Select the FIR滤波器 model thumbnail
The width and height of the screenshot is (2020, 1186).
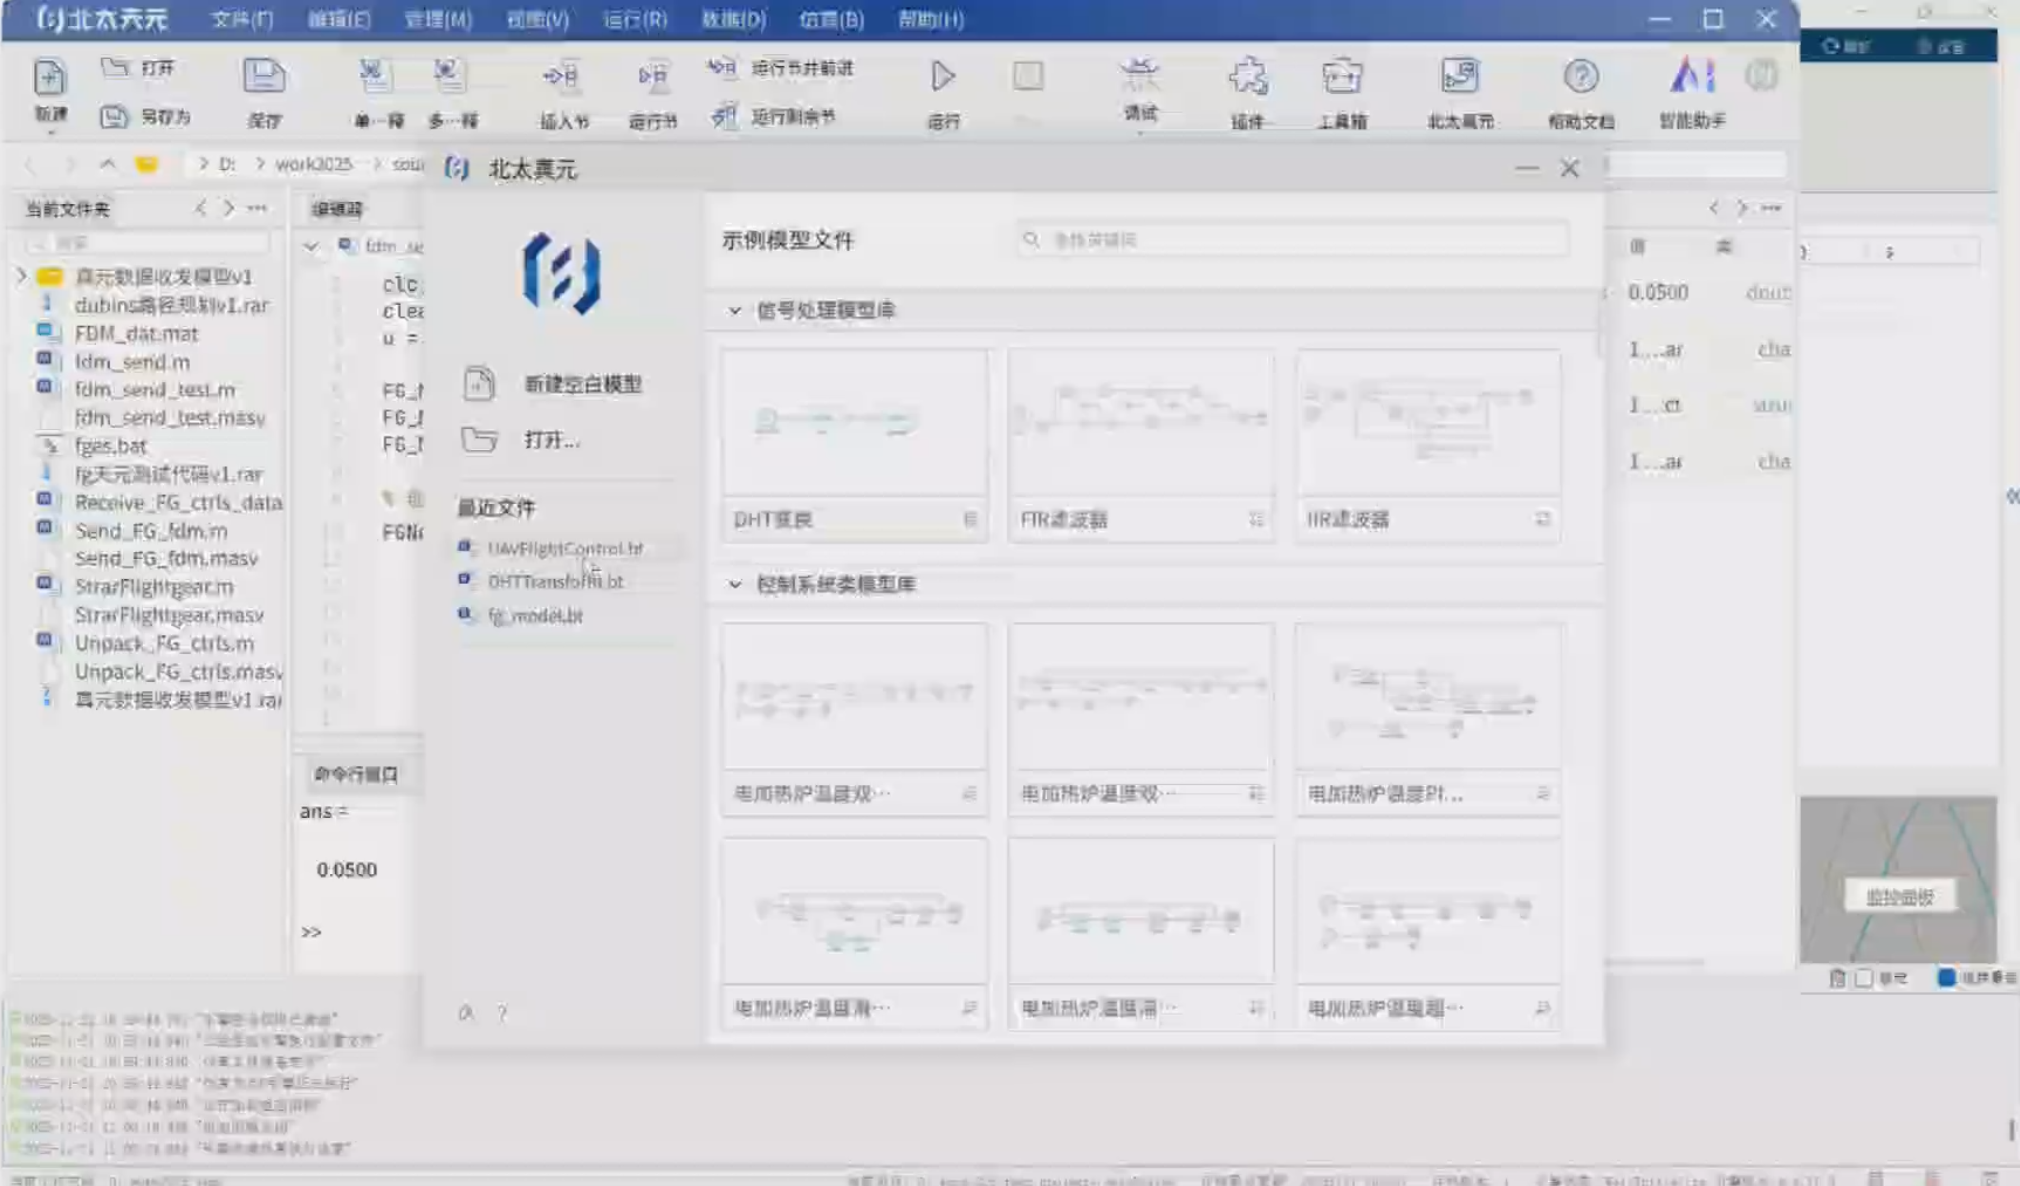[1140, 424]
